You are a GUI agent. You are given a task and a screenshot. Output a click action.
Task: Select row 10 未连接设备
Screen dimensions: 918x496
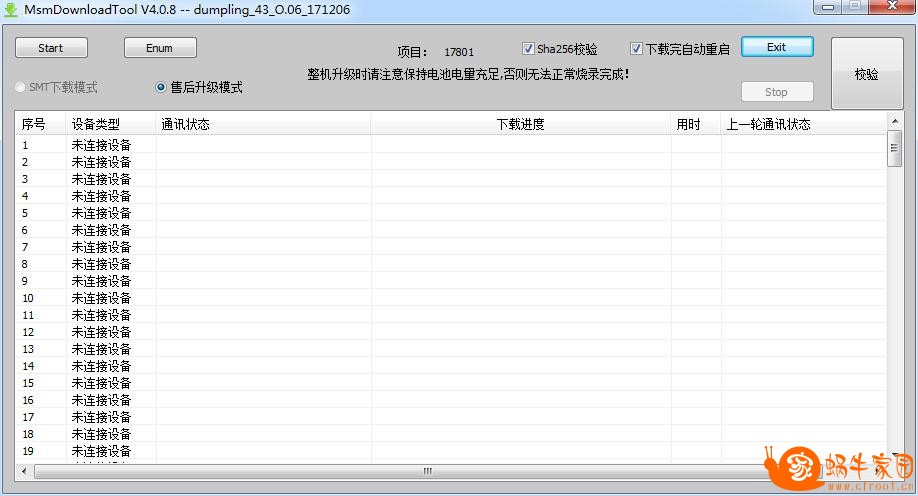(x=451, y=297)
